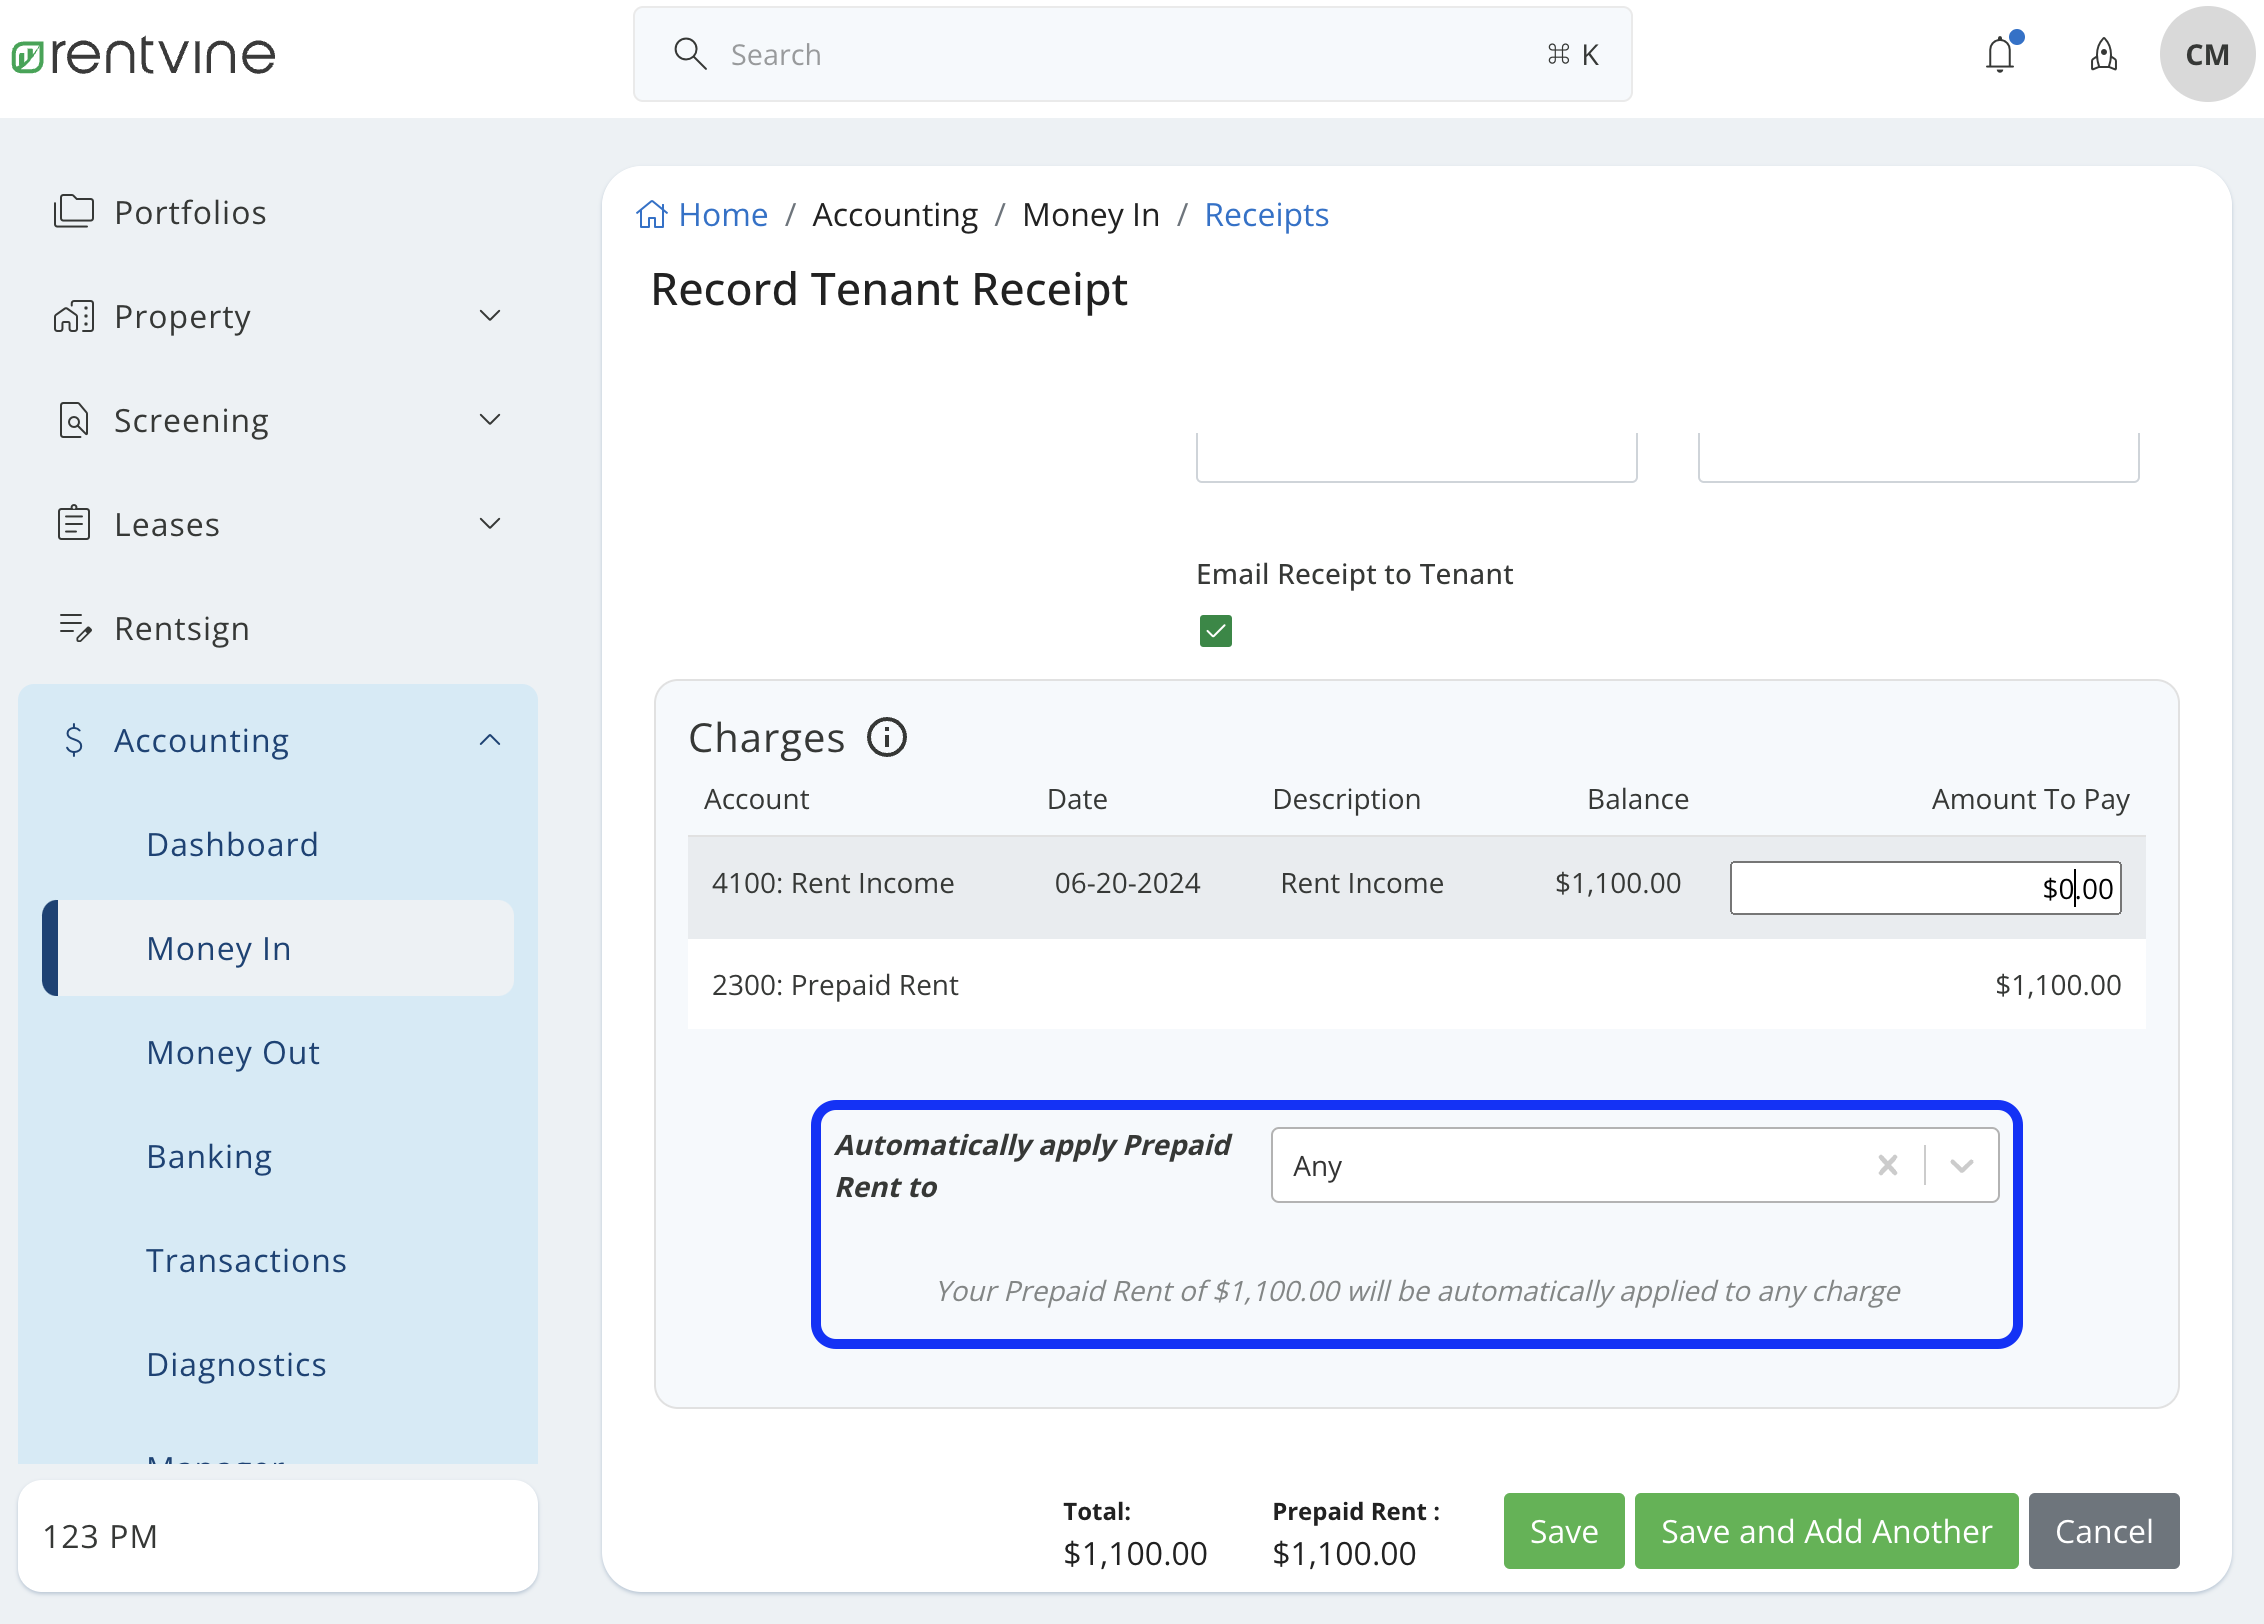Click the notification bell icon
Viewport: 2264px width, 1624px height.
[2000, 54]
